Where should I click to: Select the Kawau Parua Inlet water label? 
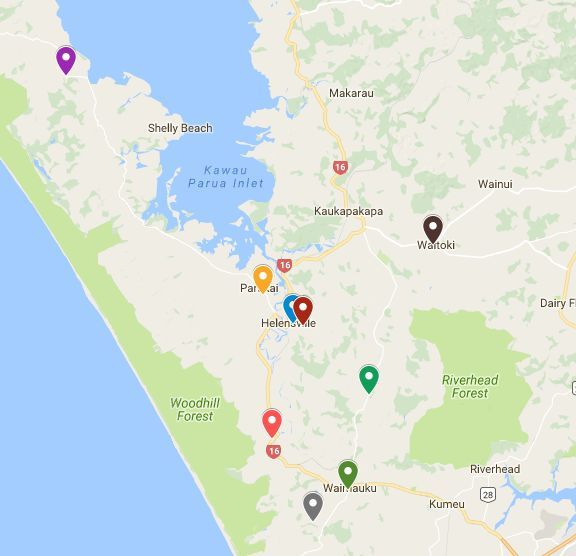[226, 177]
